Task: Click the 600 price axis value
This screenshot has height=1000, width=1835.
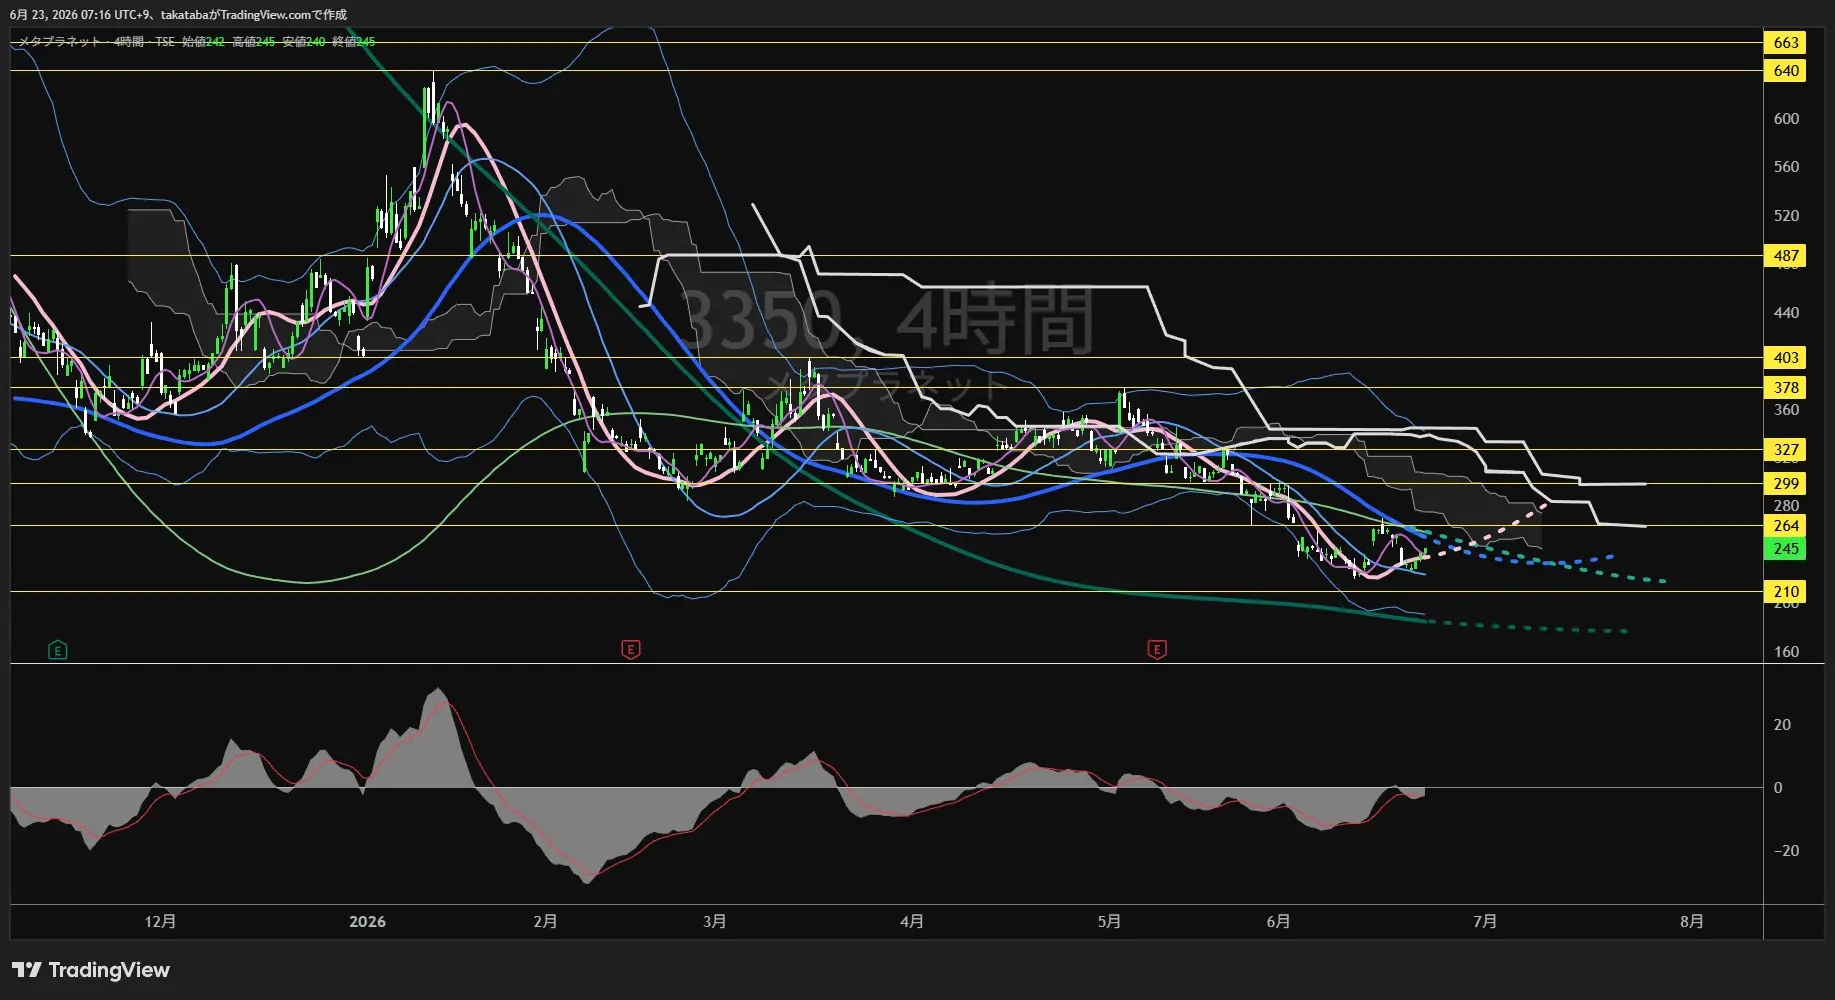Action: click(x=1786, y=118)
